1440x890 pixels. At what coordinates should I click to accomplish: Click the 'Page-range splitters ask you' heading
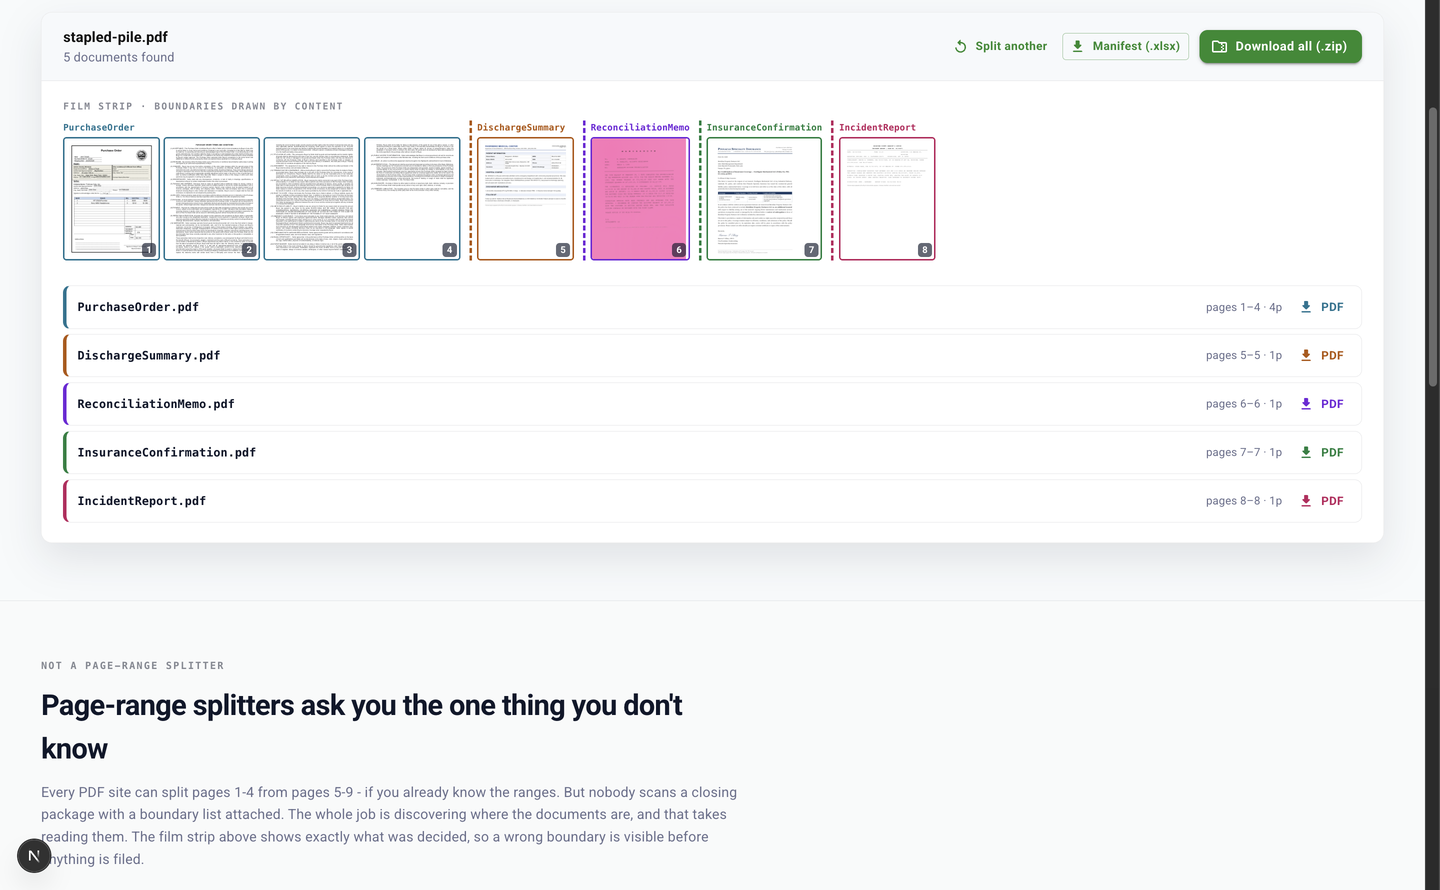(x=362, y=726)
